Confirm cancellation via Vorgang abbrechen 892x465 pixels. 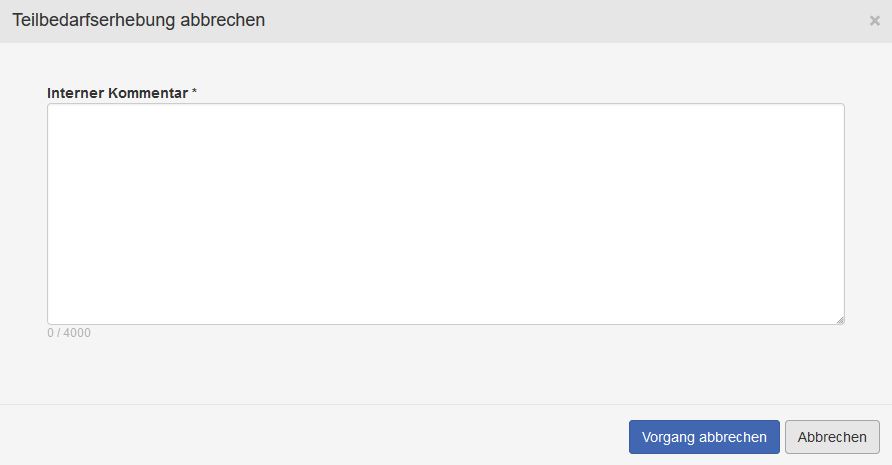point(704,437)
